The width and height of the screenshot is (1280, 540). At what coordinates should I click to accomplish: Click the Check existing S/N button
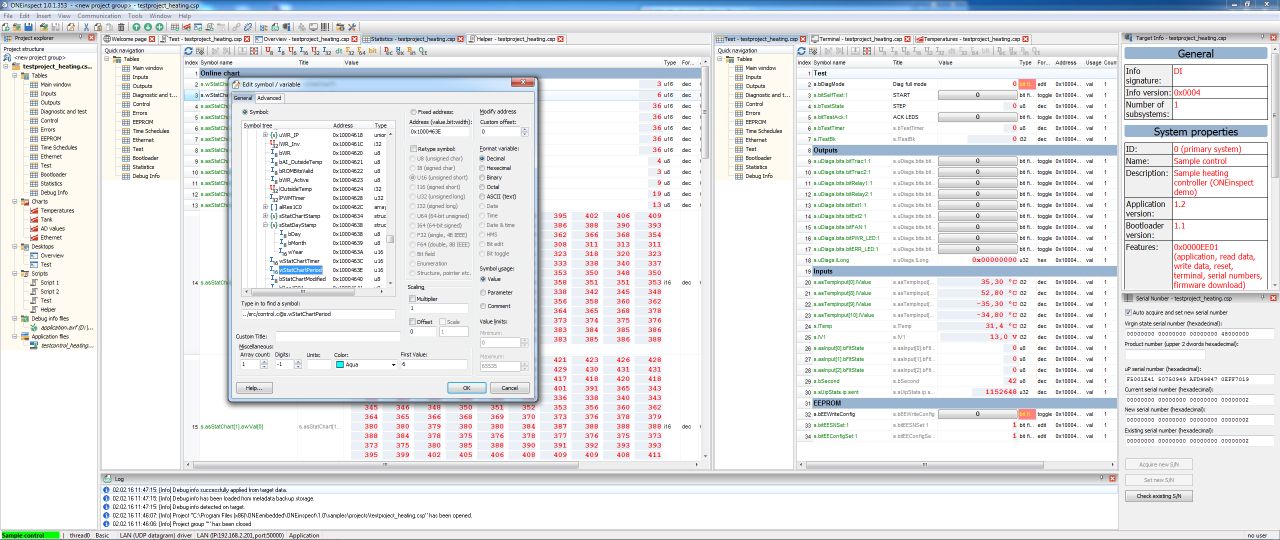pos(1159,496)
